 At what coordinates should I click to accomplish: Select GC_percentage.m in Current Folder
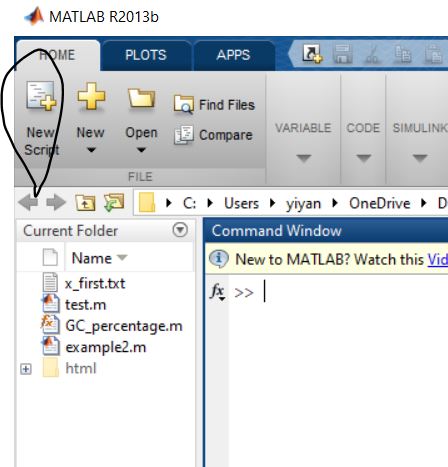tap(124, 326)
